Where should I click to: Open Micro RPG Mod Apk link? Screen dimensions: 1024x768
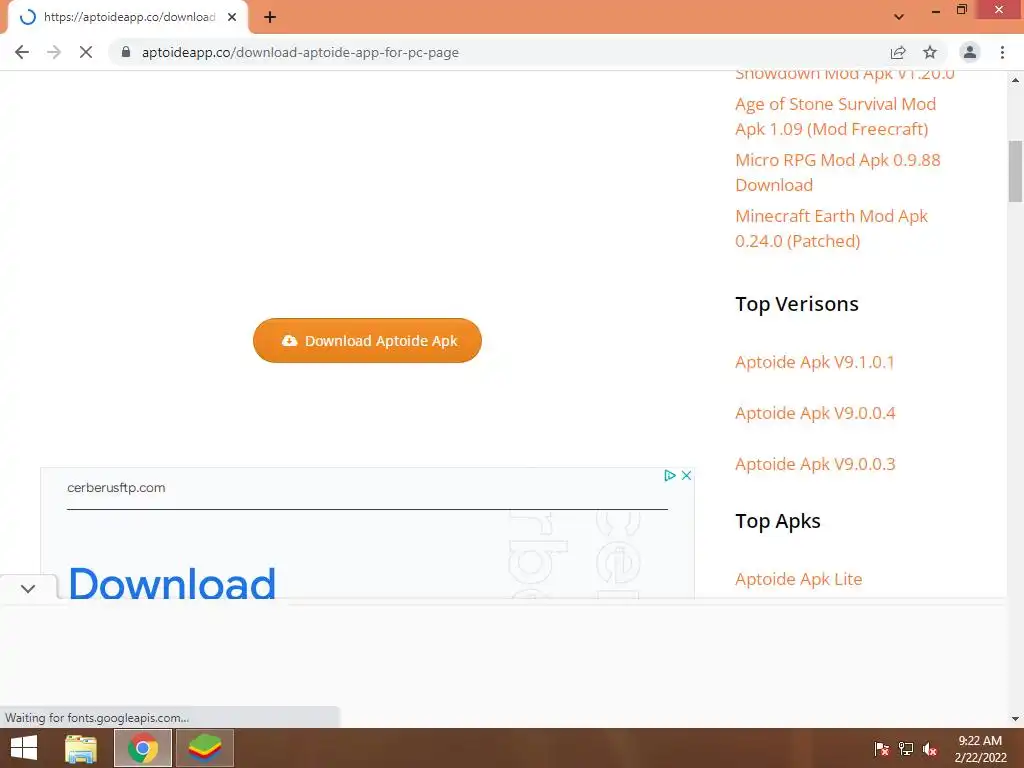[838, 172]
